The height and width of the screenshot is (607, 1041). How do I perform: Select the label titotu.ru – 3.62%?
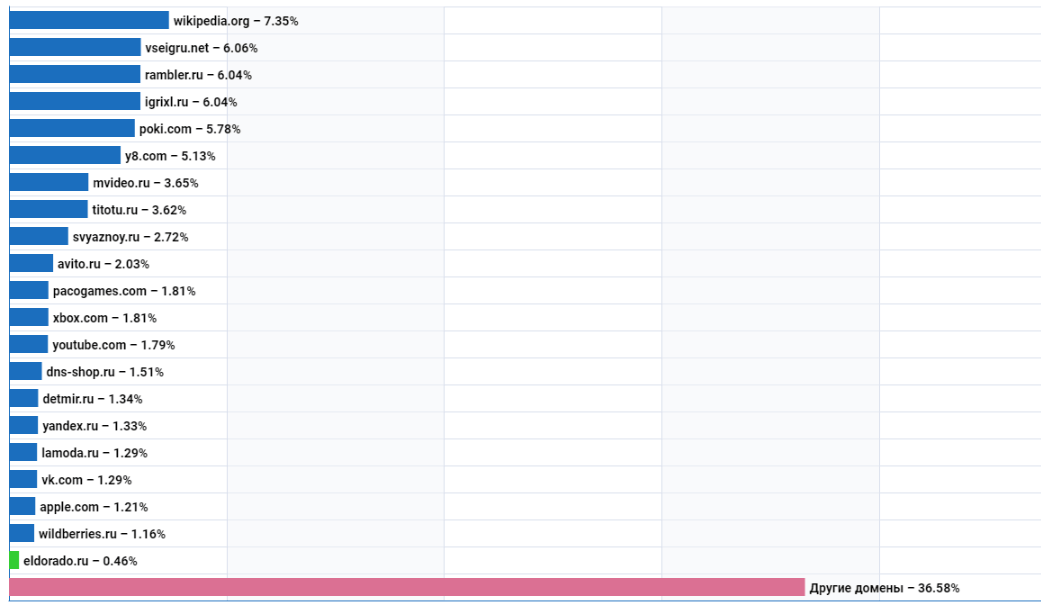tap(139, 210)
